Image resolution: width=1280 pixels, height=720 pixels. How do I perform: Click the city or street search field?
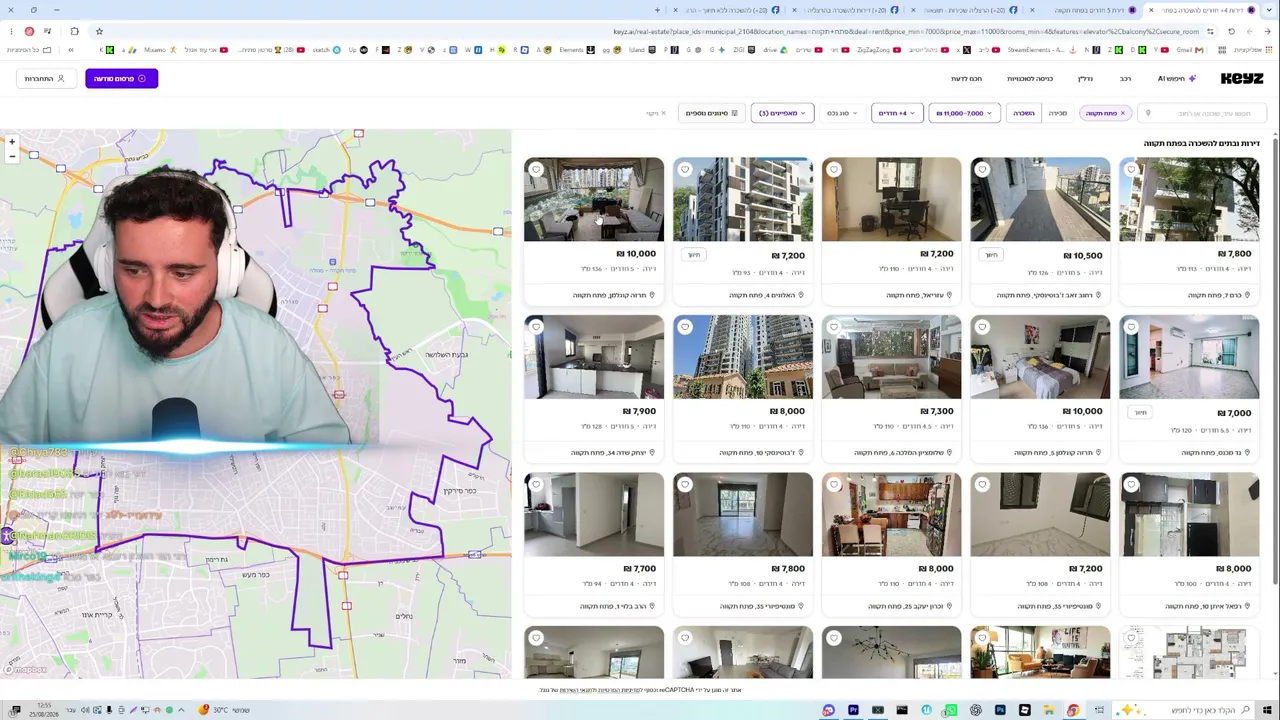click(x=1202, y=113)
